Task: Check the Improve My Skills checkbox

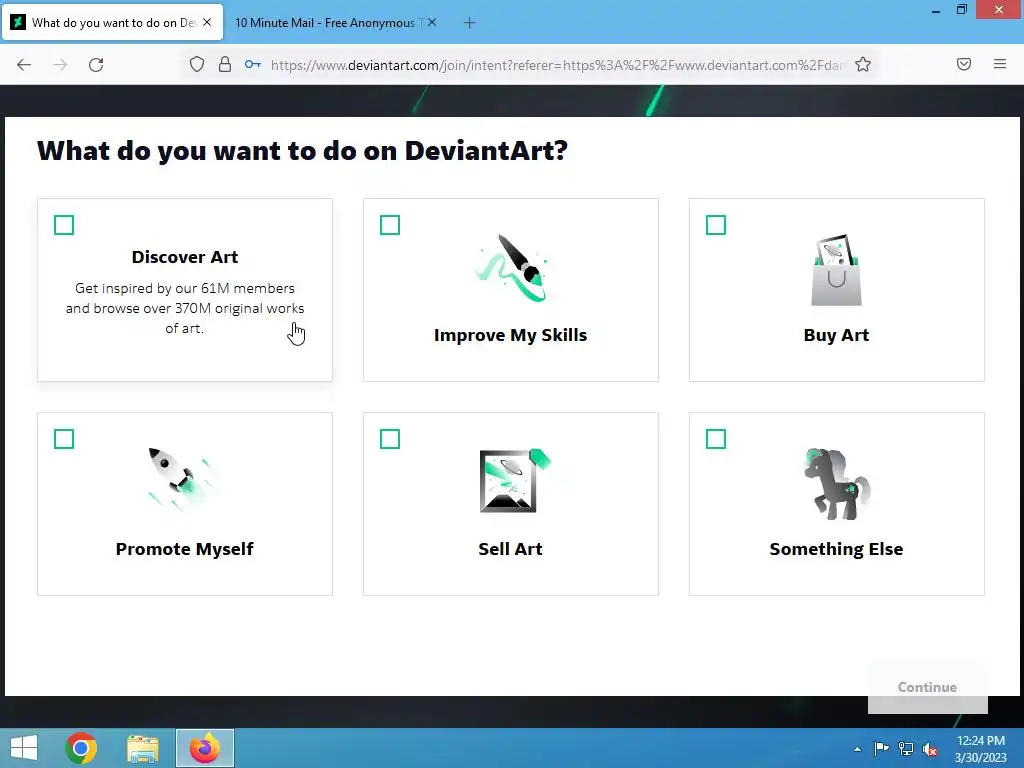Action: pos(390,225)
